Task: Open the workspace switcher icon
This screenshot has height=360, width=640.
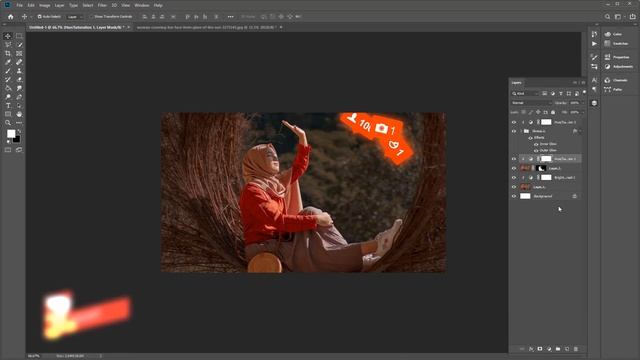Action: click(x=619, y=17)
